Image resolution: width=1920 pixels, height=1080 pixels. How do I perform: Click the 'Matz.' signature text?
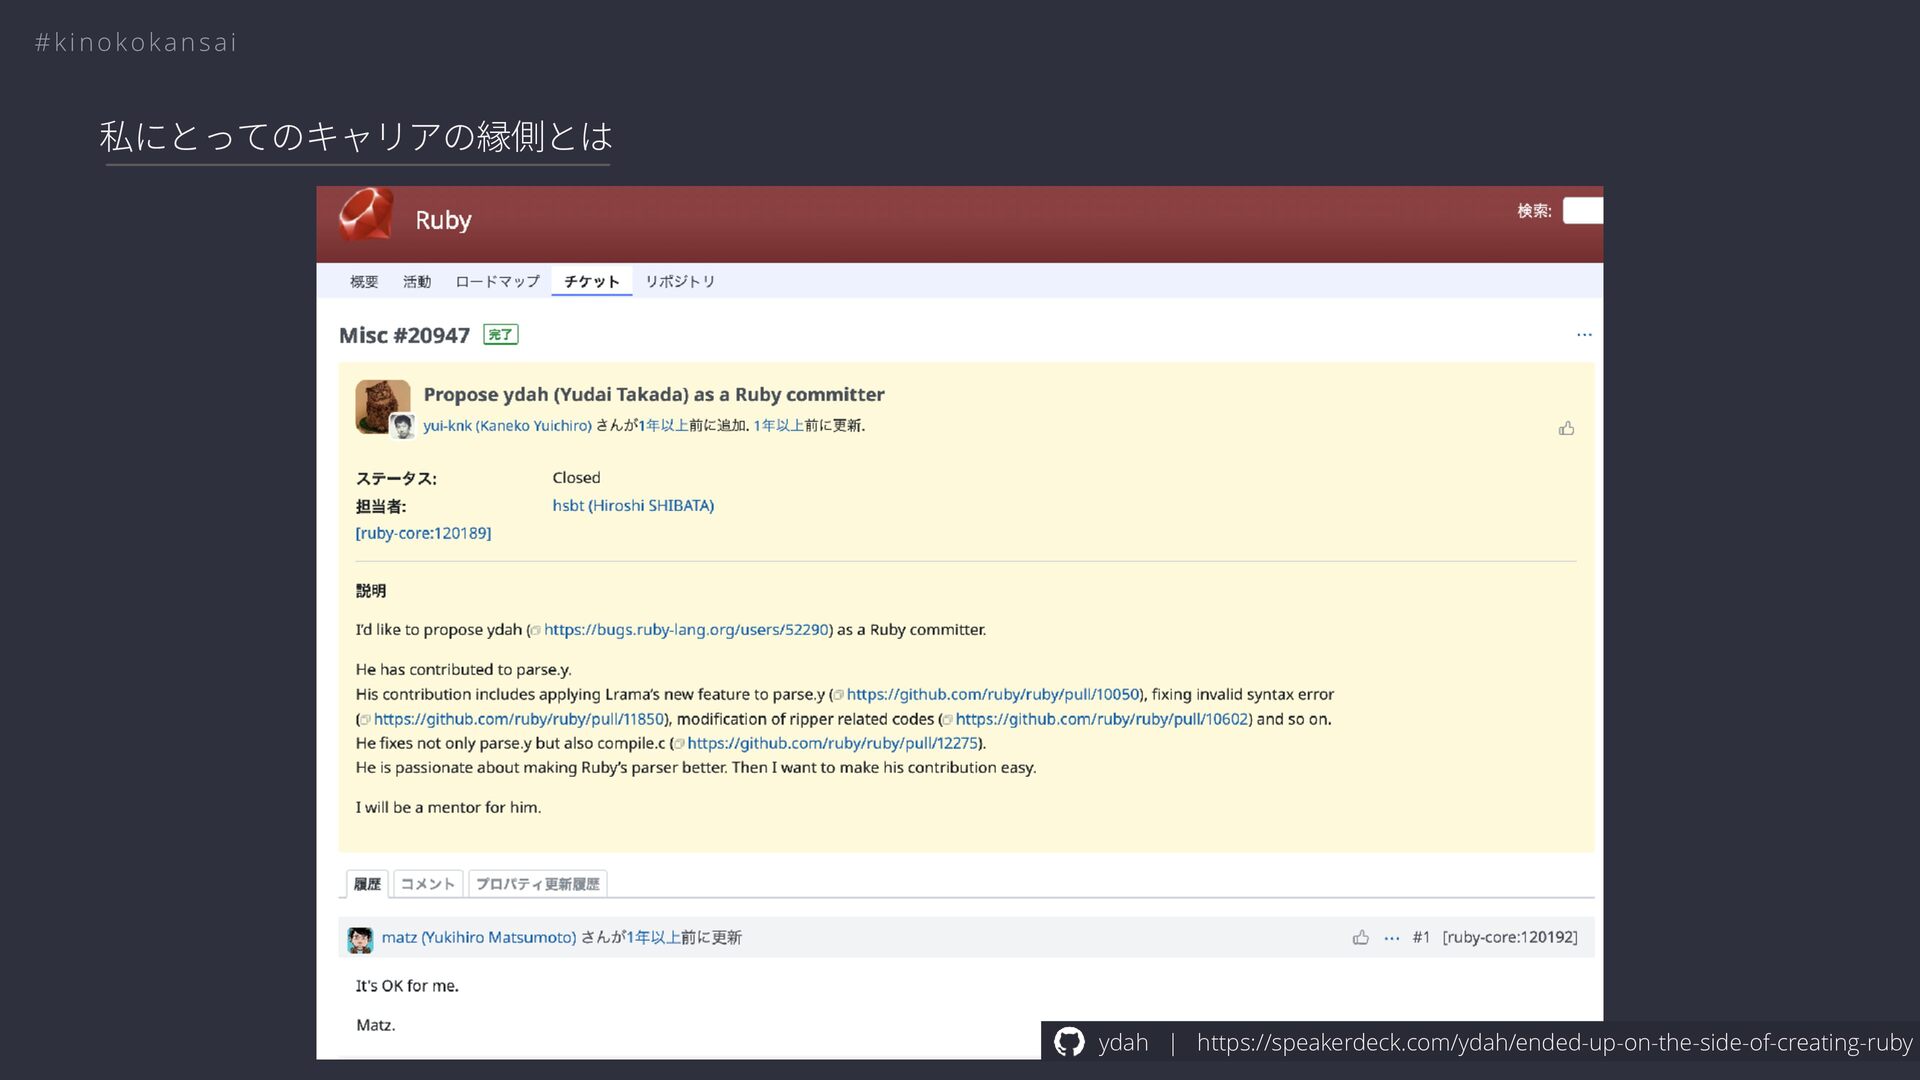pyautogui.click(x=375, y=1025)
